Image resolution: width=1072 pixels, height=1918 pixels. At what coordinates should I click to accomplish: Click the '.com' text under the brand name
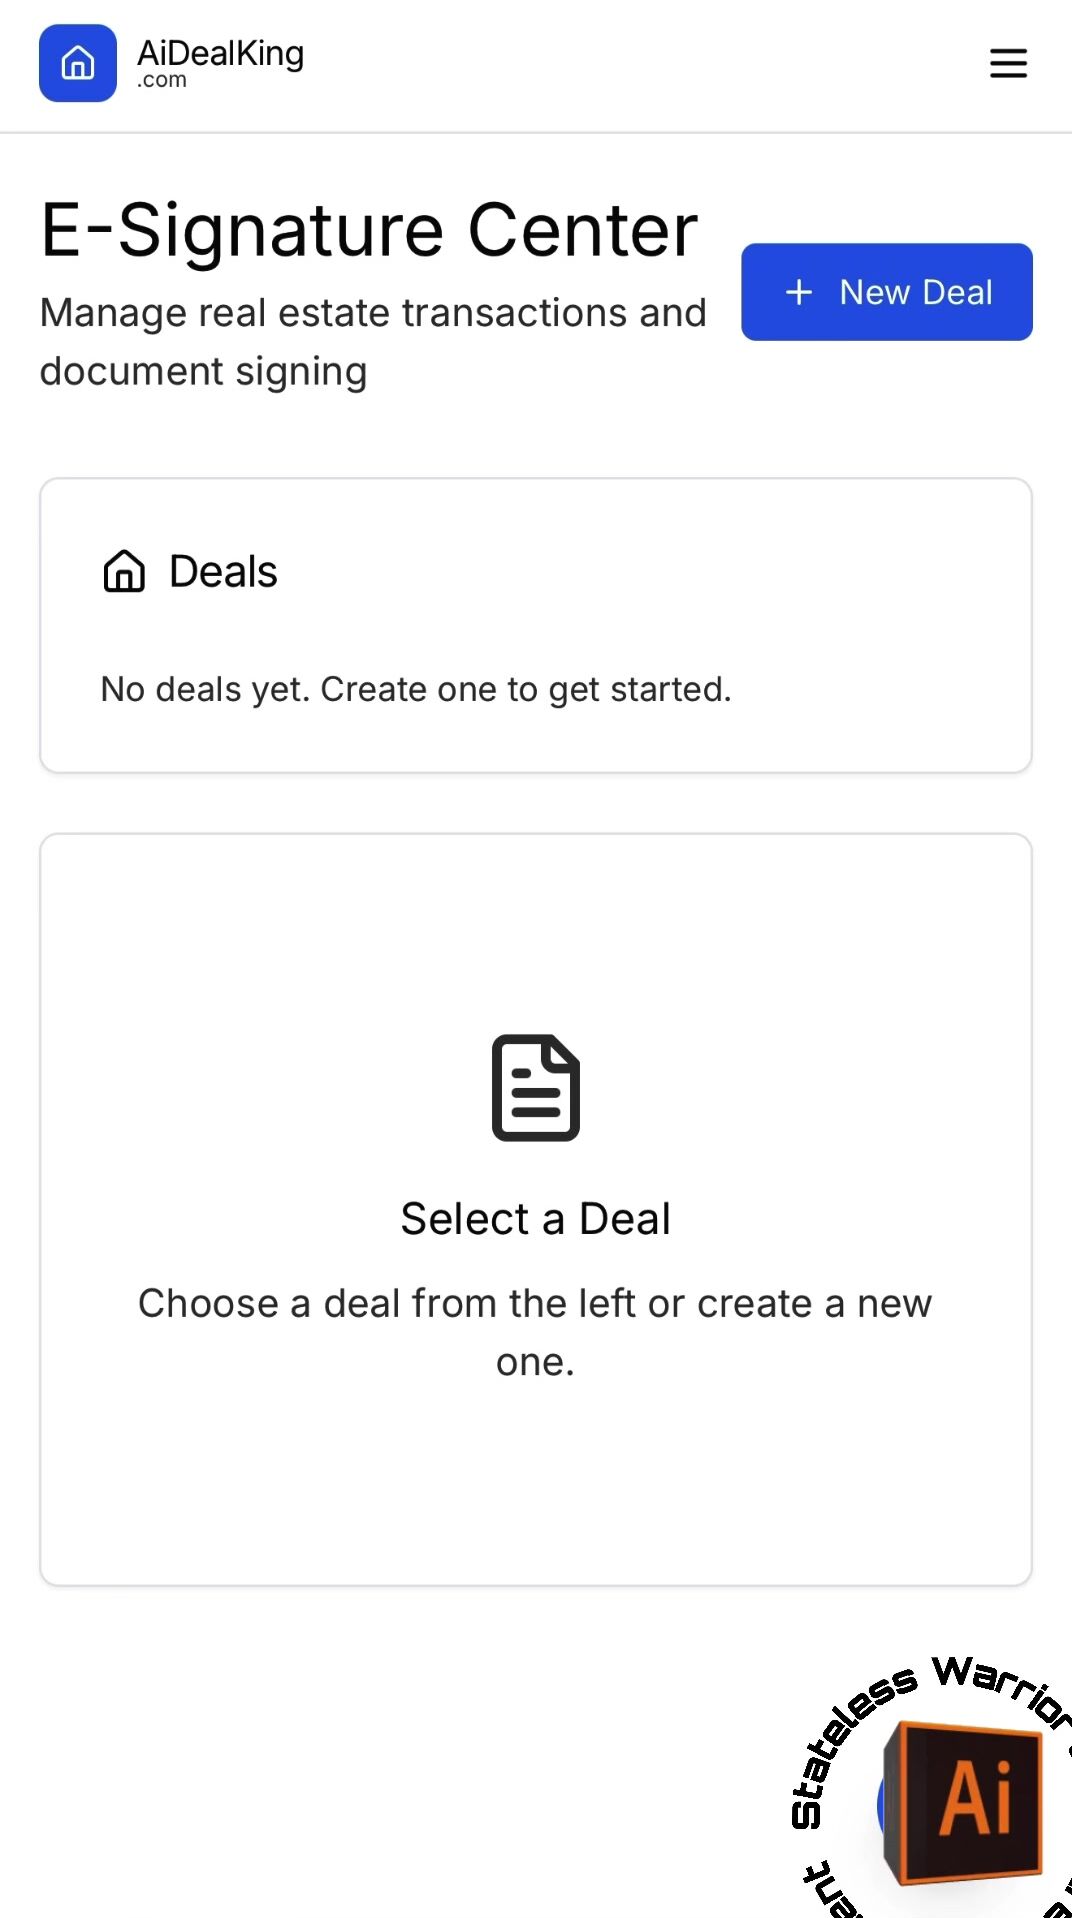(x=162, y=81)
